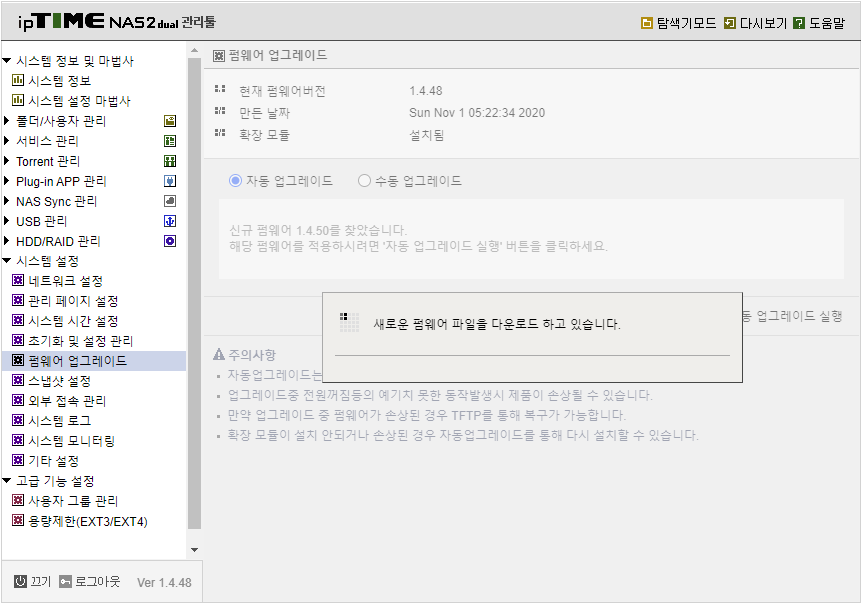The image size is (863, 605).
Task: Click the 초기화 및 설정 관리 icon
Action: tap(18, 340)
